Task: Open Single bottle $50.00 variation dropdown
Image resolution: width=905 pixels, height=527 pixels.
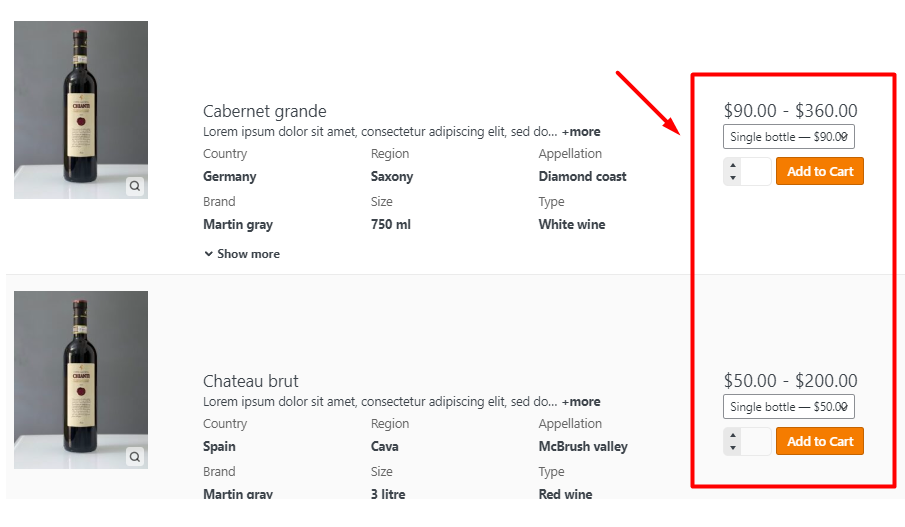Action: tap(788, 407)
